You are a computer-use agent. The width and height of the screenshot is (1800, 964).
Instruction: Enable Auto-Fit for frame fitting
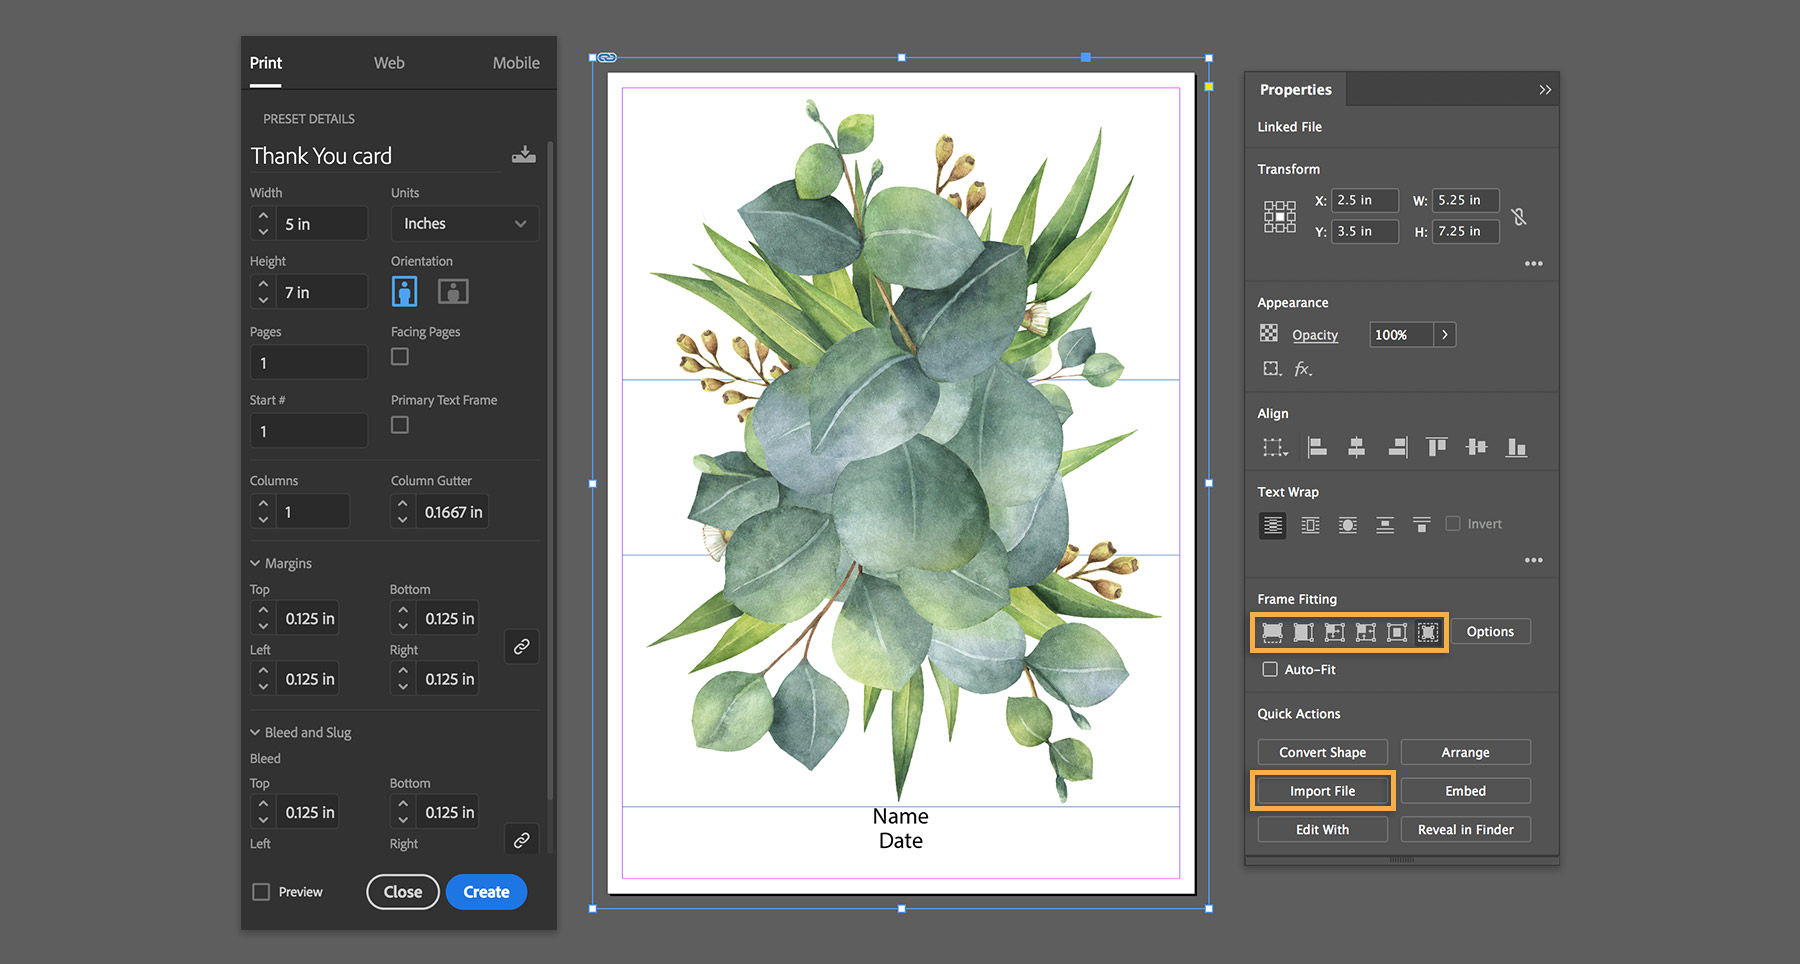pos(1270,669)
